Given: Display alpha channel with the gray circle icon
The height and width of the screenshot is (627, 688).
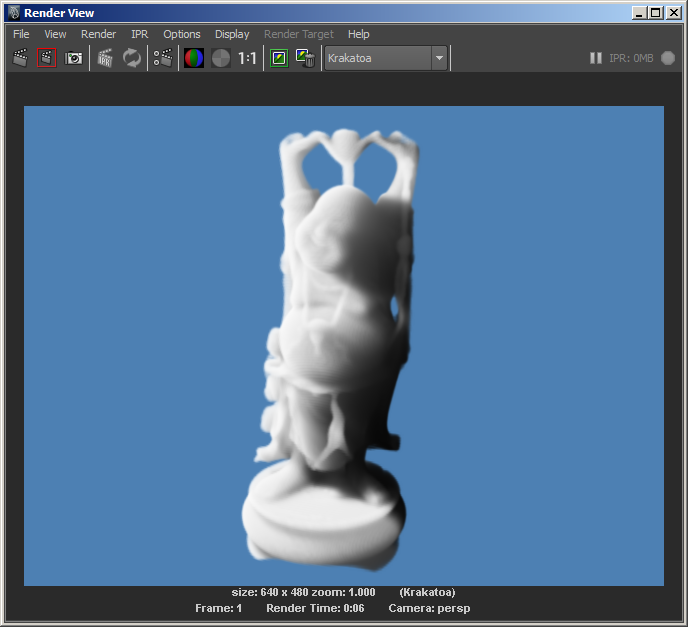Looking at the screenshot, I should coord(221,58).
